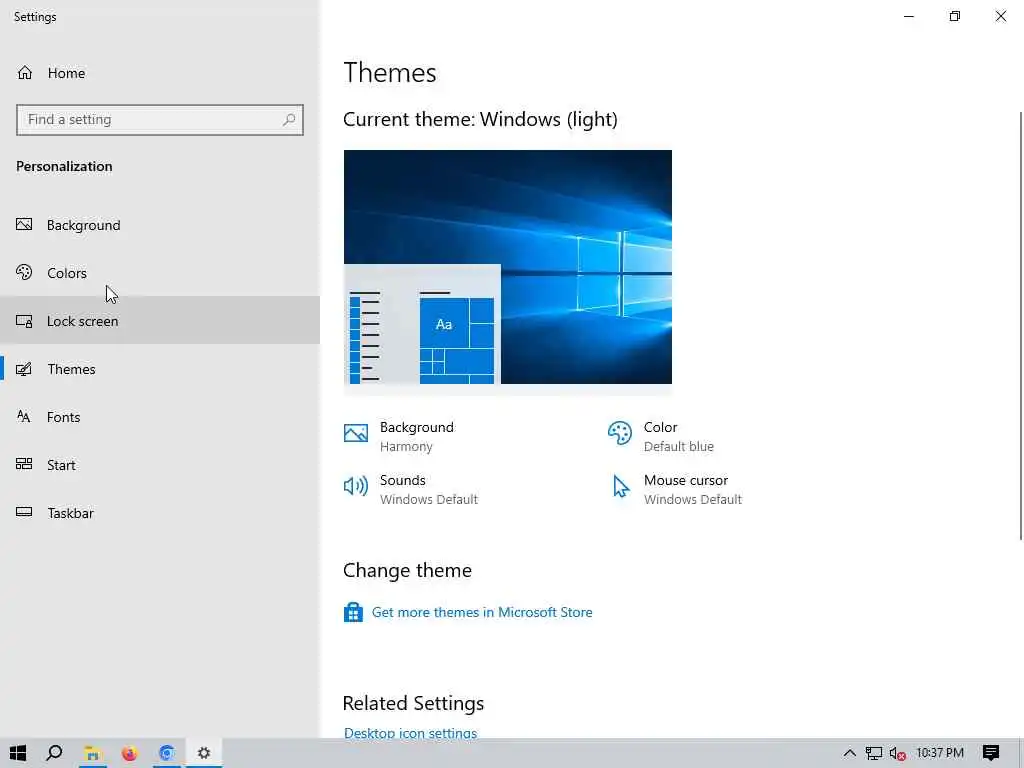Click the Personalization section heading
Screen dimensions: 1024x768
(64, 166)
